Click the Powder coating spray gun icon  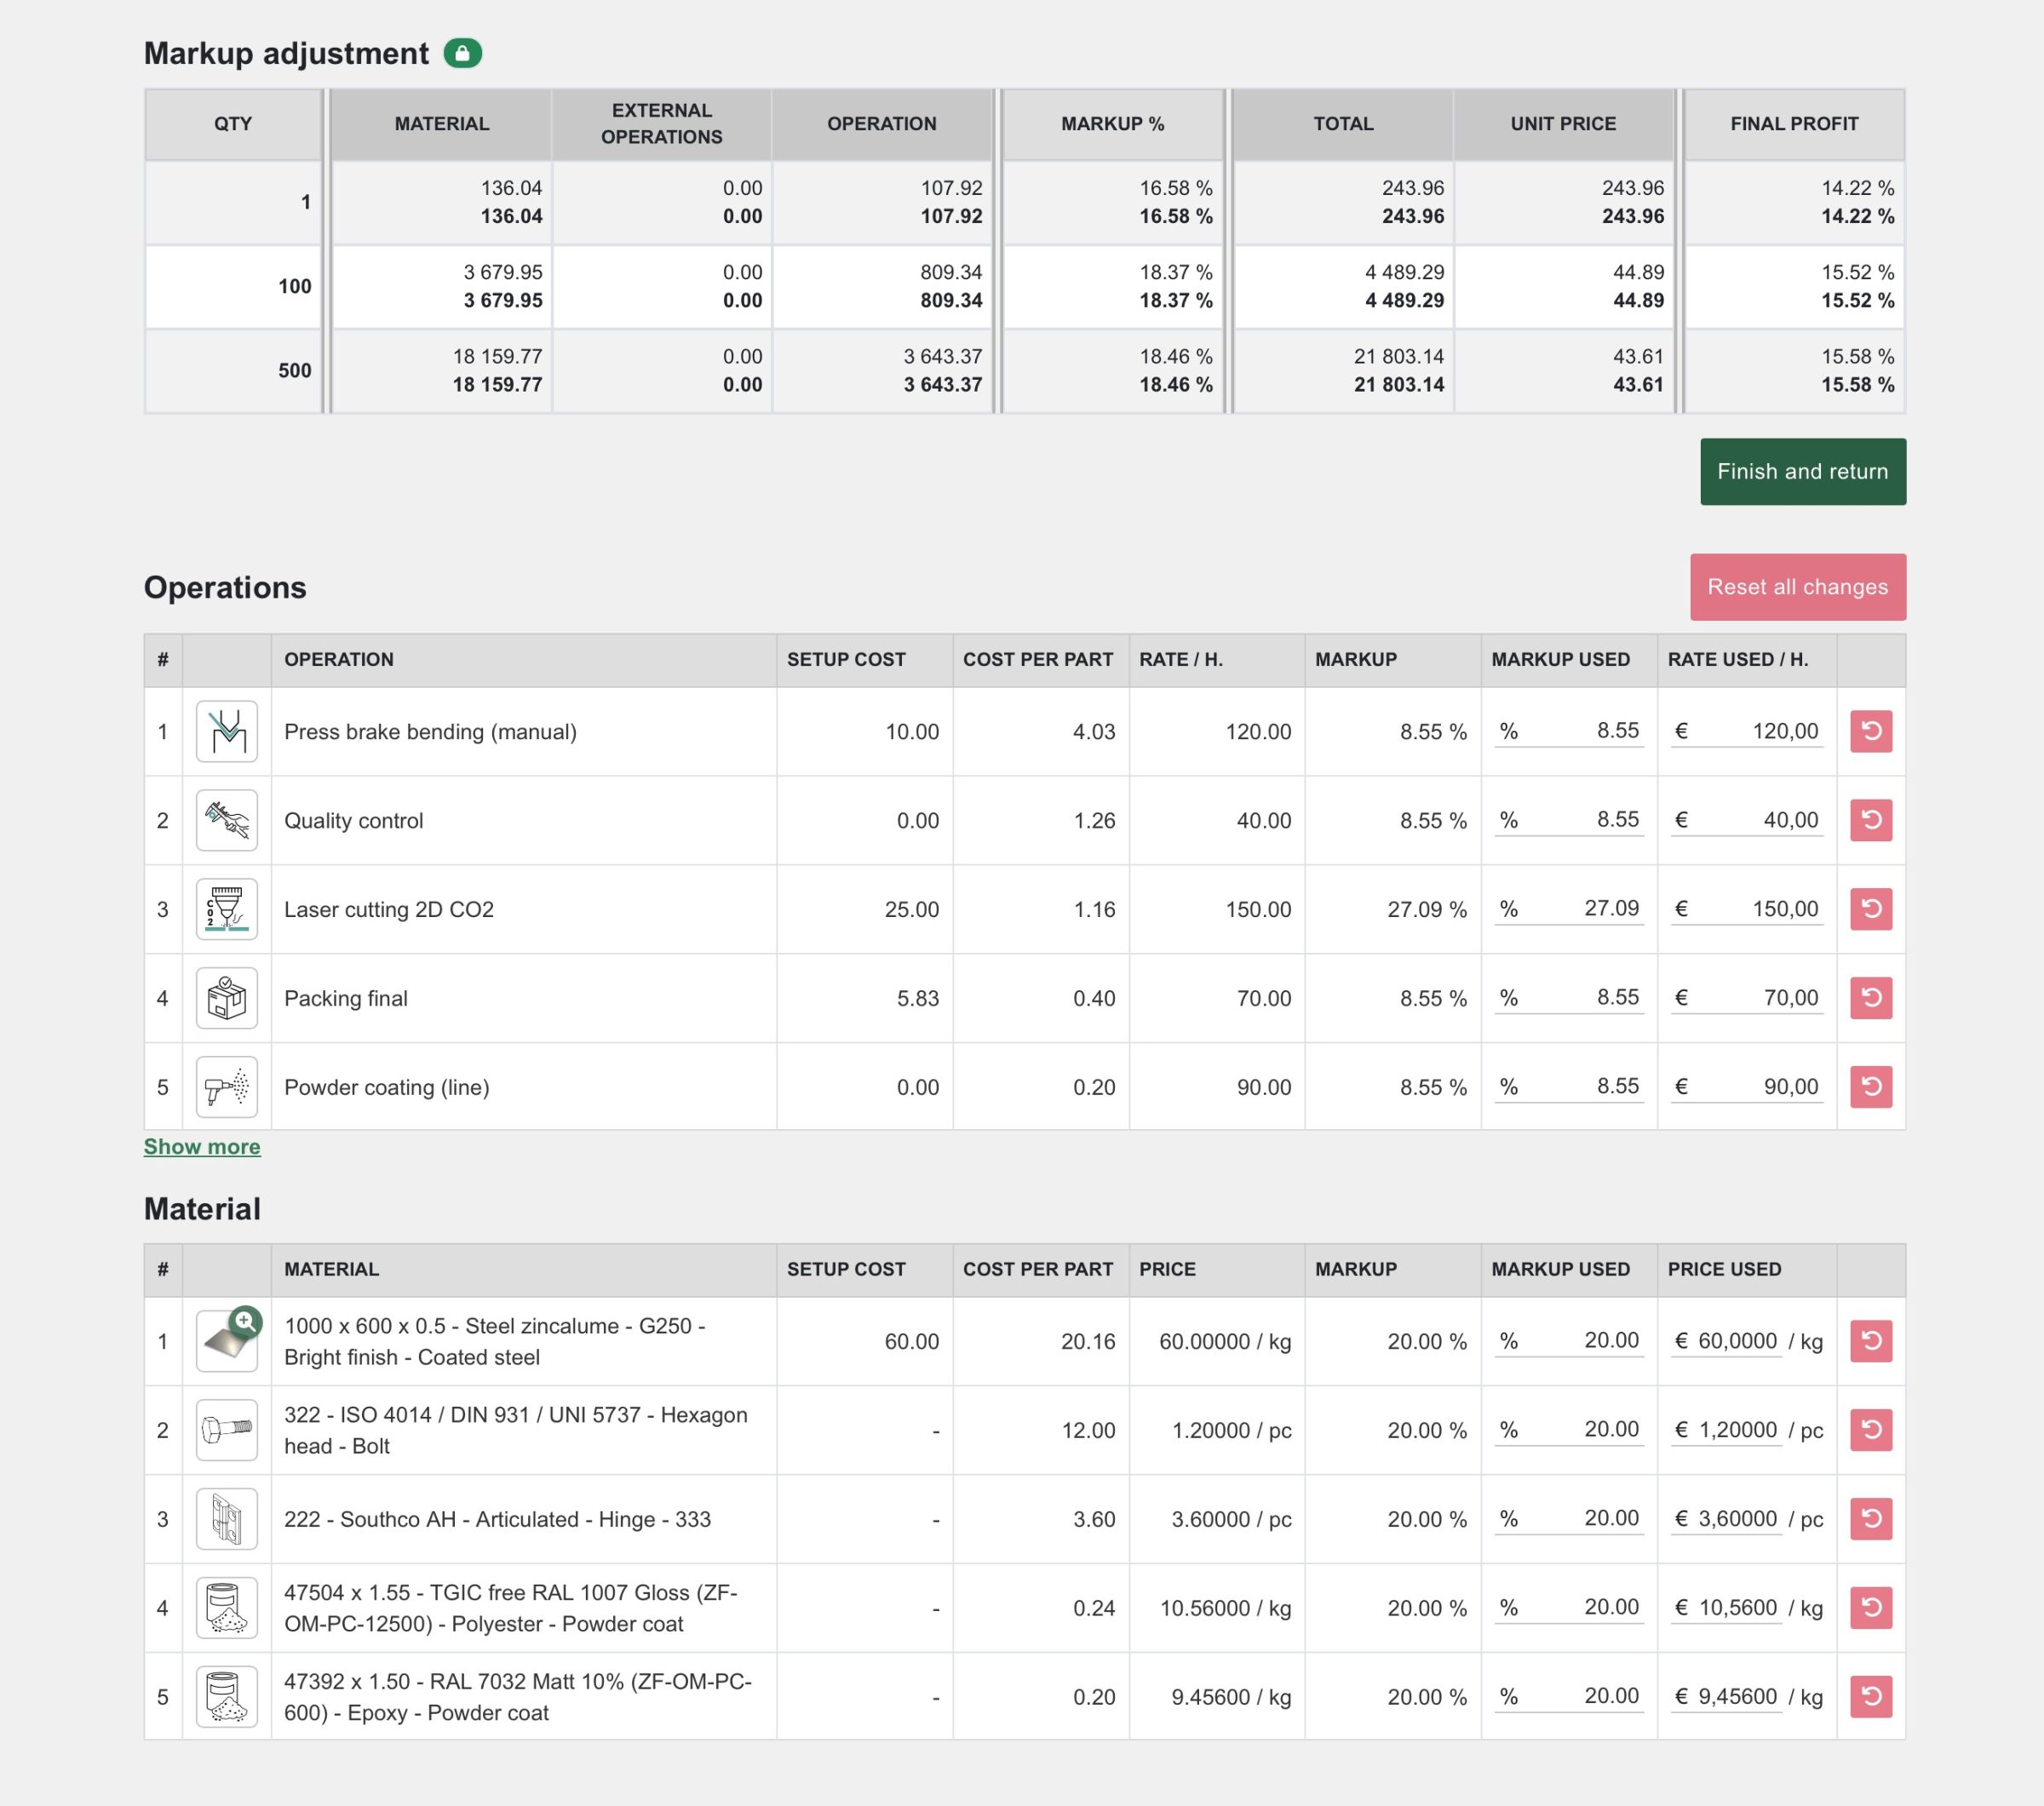click(x=227, y=1087)
